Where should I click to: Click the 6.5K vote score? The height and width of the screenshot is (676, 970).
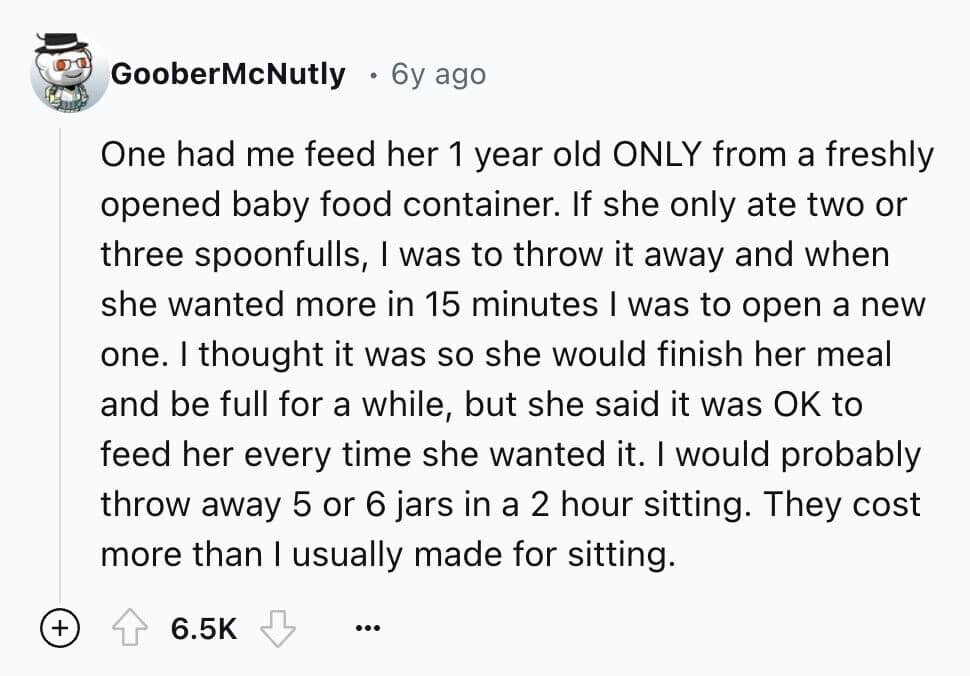(x=204, y=629)
